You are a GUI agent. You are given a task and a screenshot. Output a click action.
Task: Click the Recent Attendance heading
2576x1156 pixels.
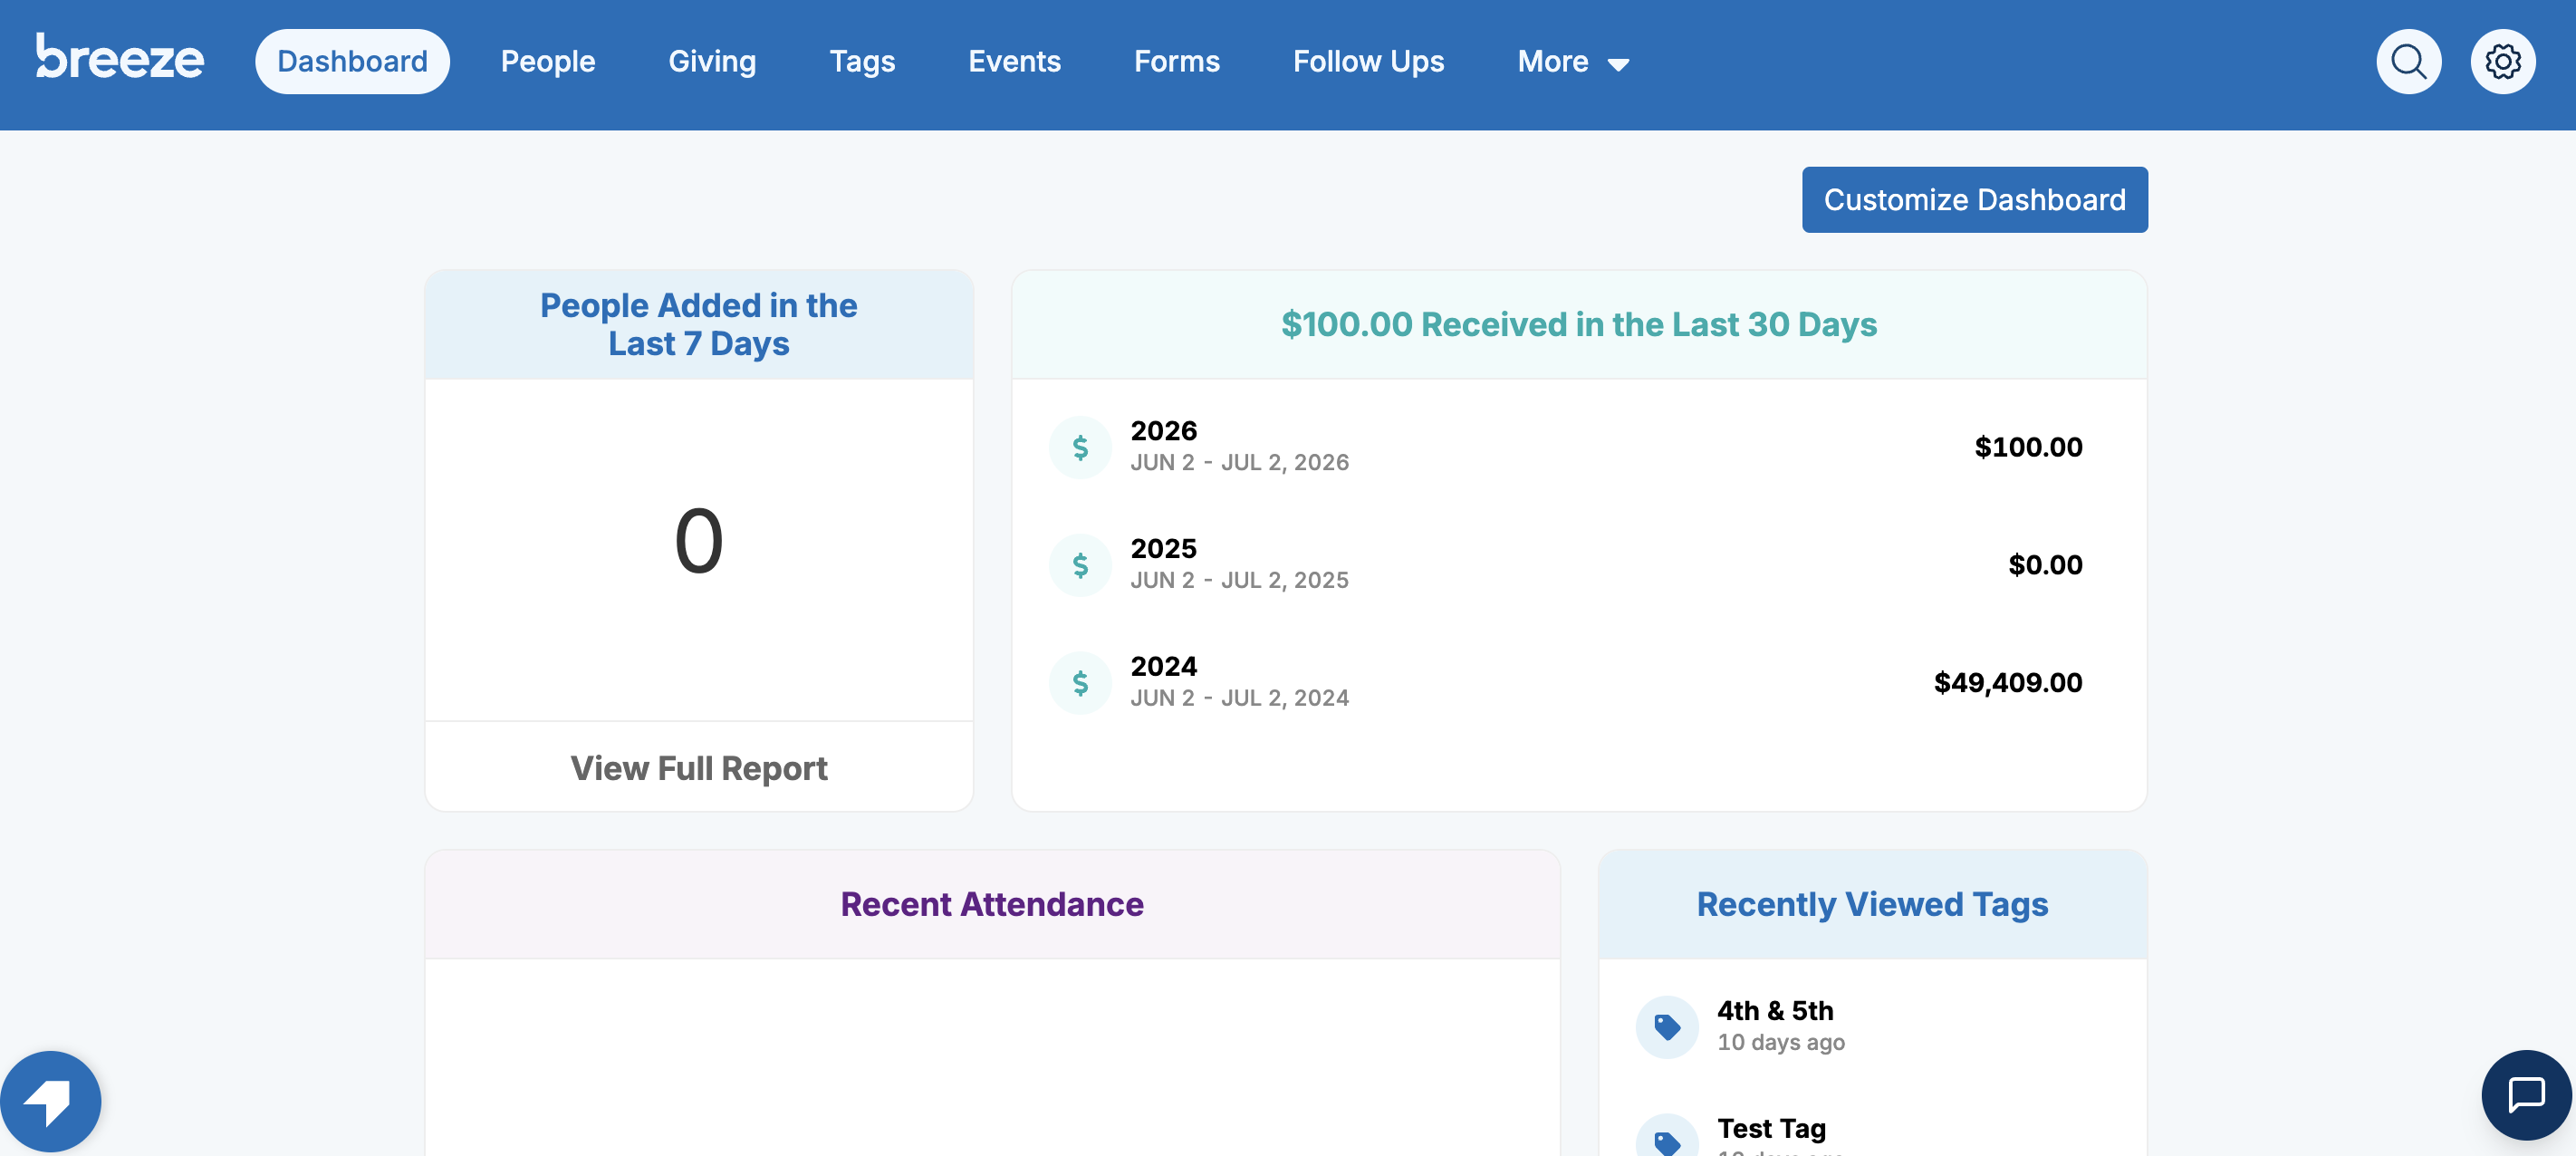click(x=991, y=904)
